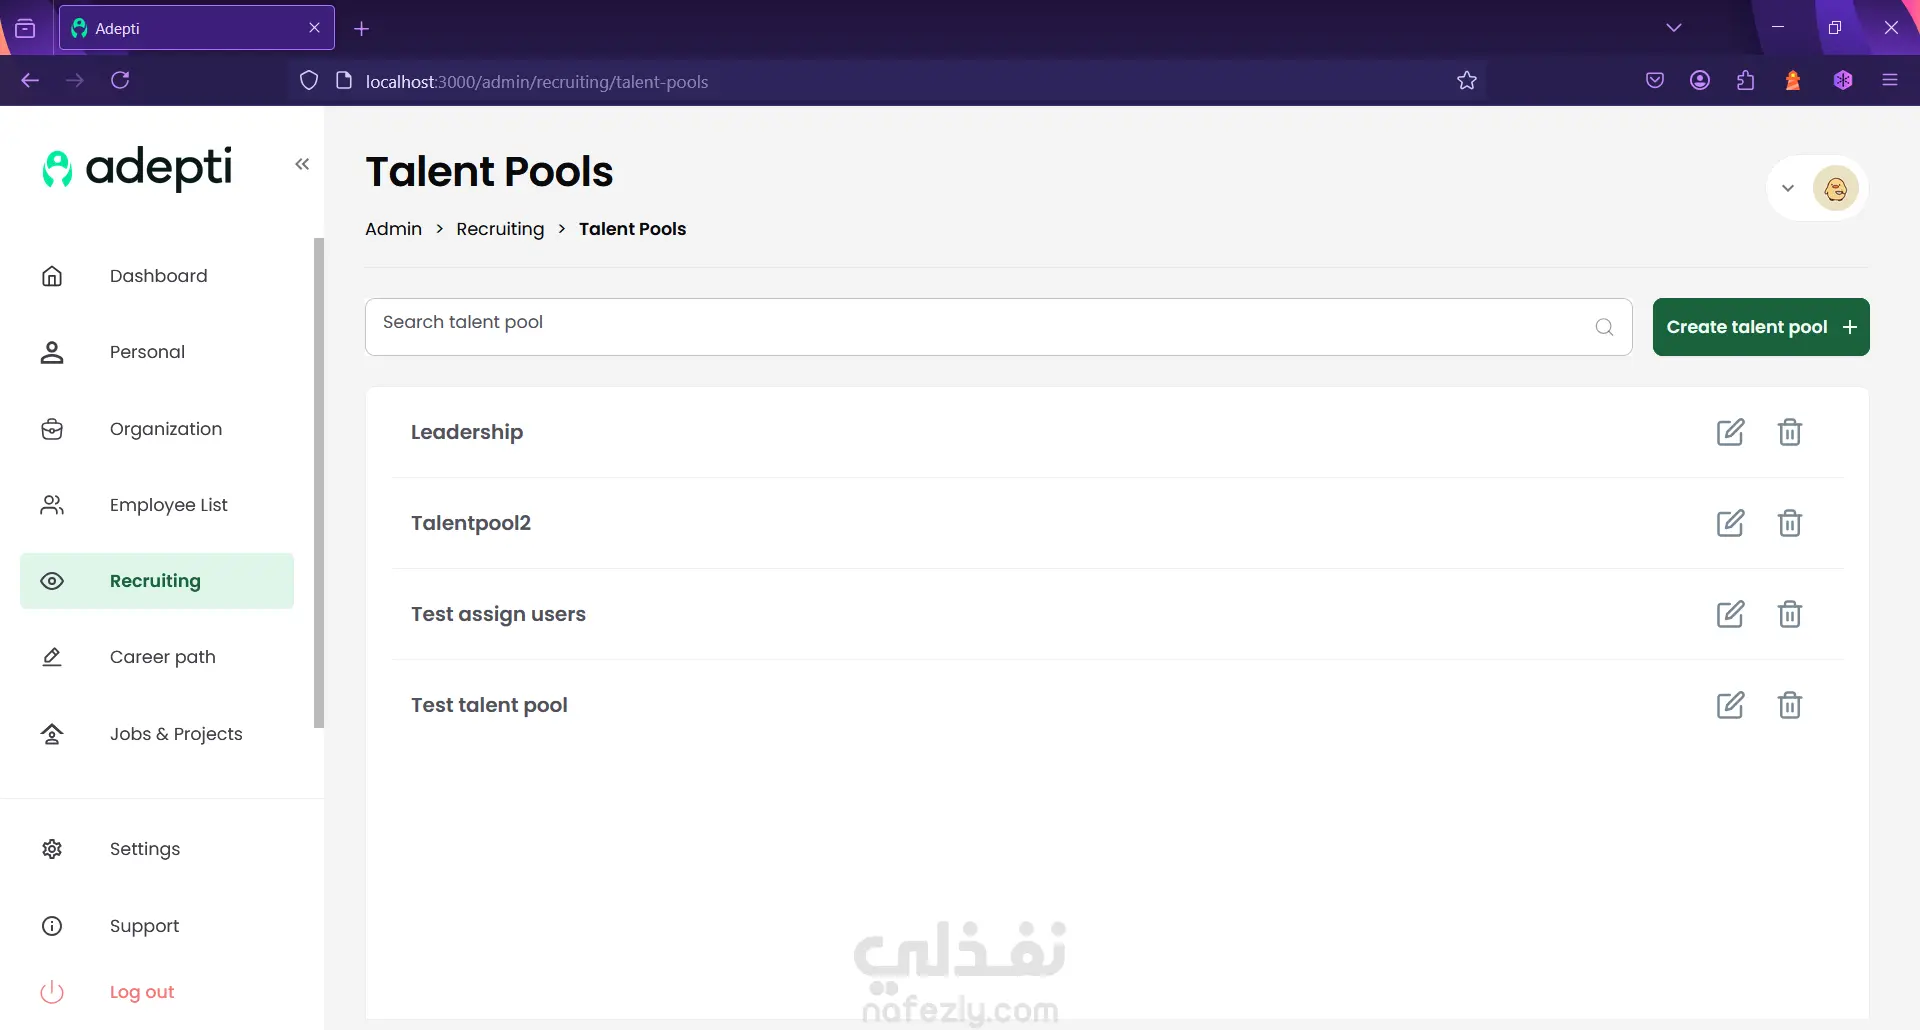Image resolution: width=1920 pixels, height=1030 pixels.
Task: Edit the Talentpool2 entry
Action: pos(1730,523)
